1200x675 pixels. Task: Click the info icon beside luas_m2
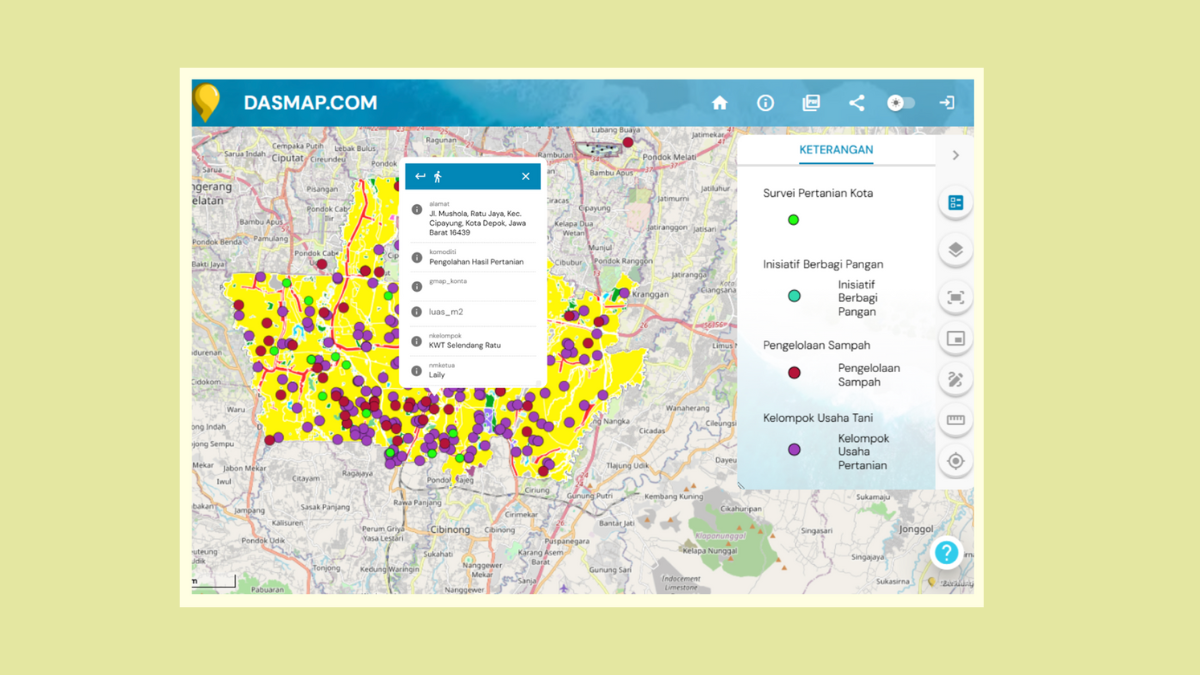(x=417, y=312)
